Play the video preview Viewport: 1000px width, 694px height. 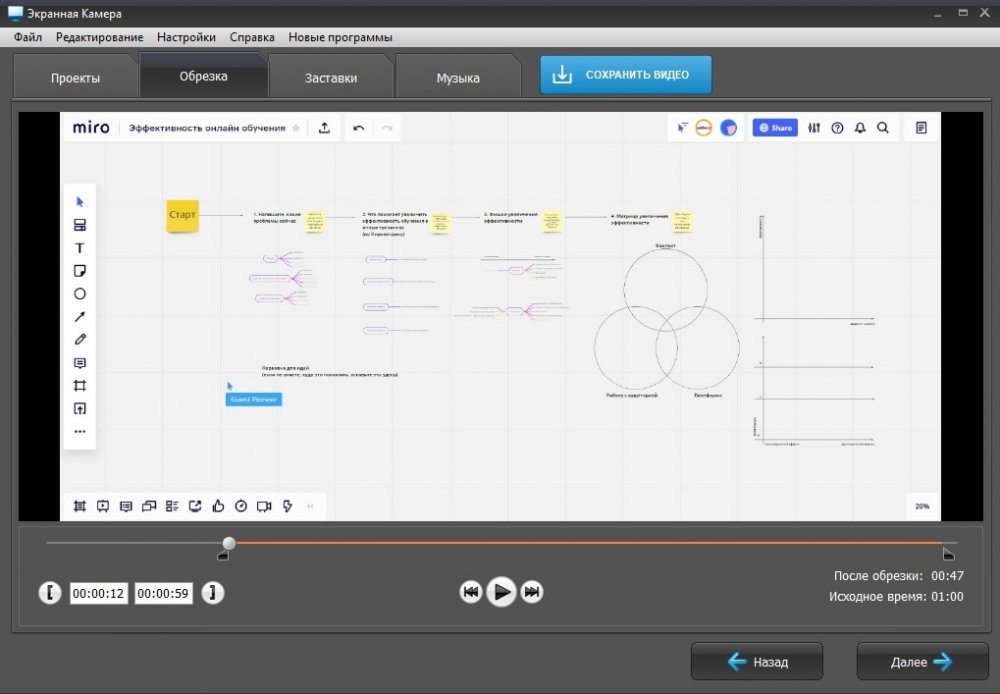pos(501,592)
